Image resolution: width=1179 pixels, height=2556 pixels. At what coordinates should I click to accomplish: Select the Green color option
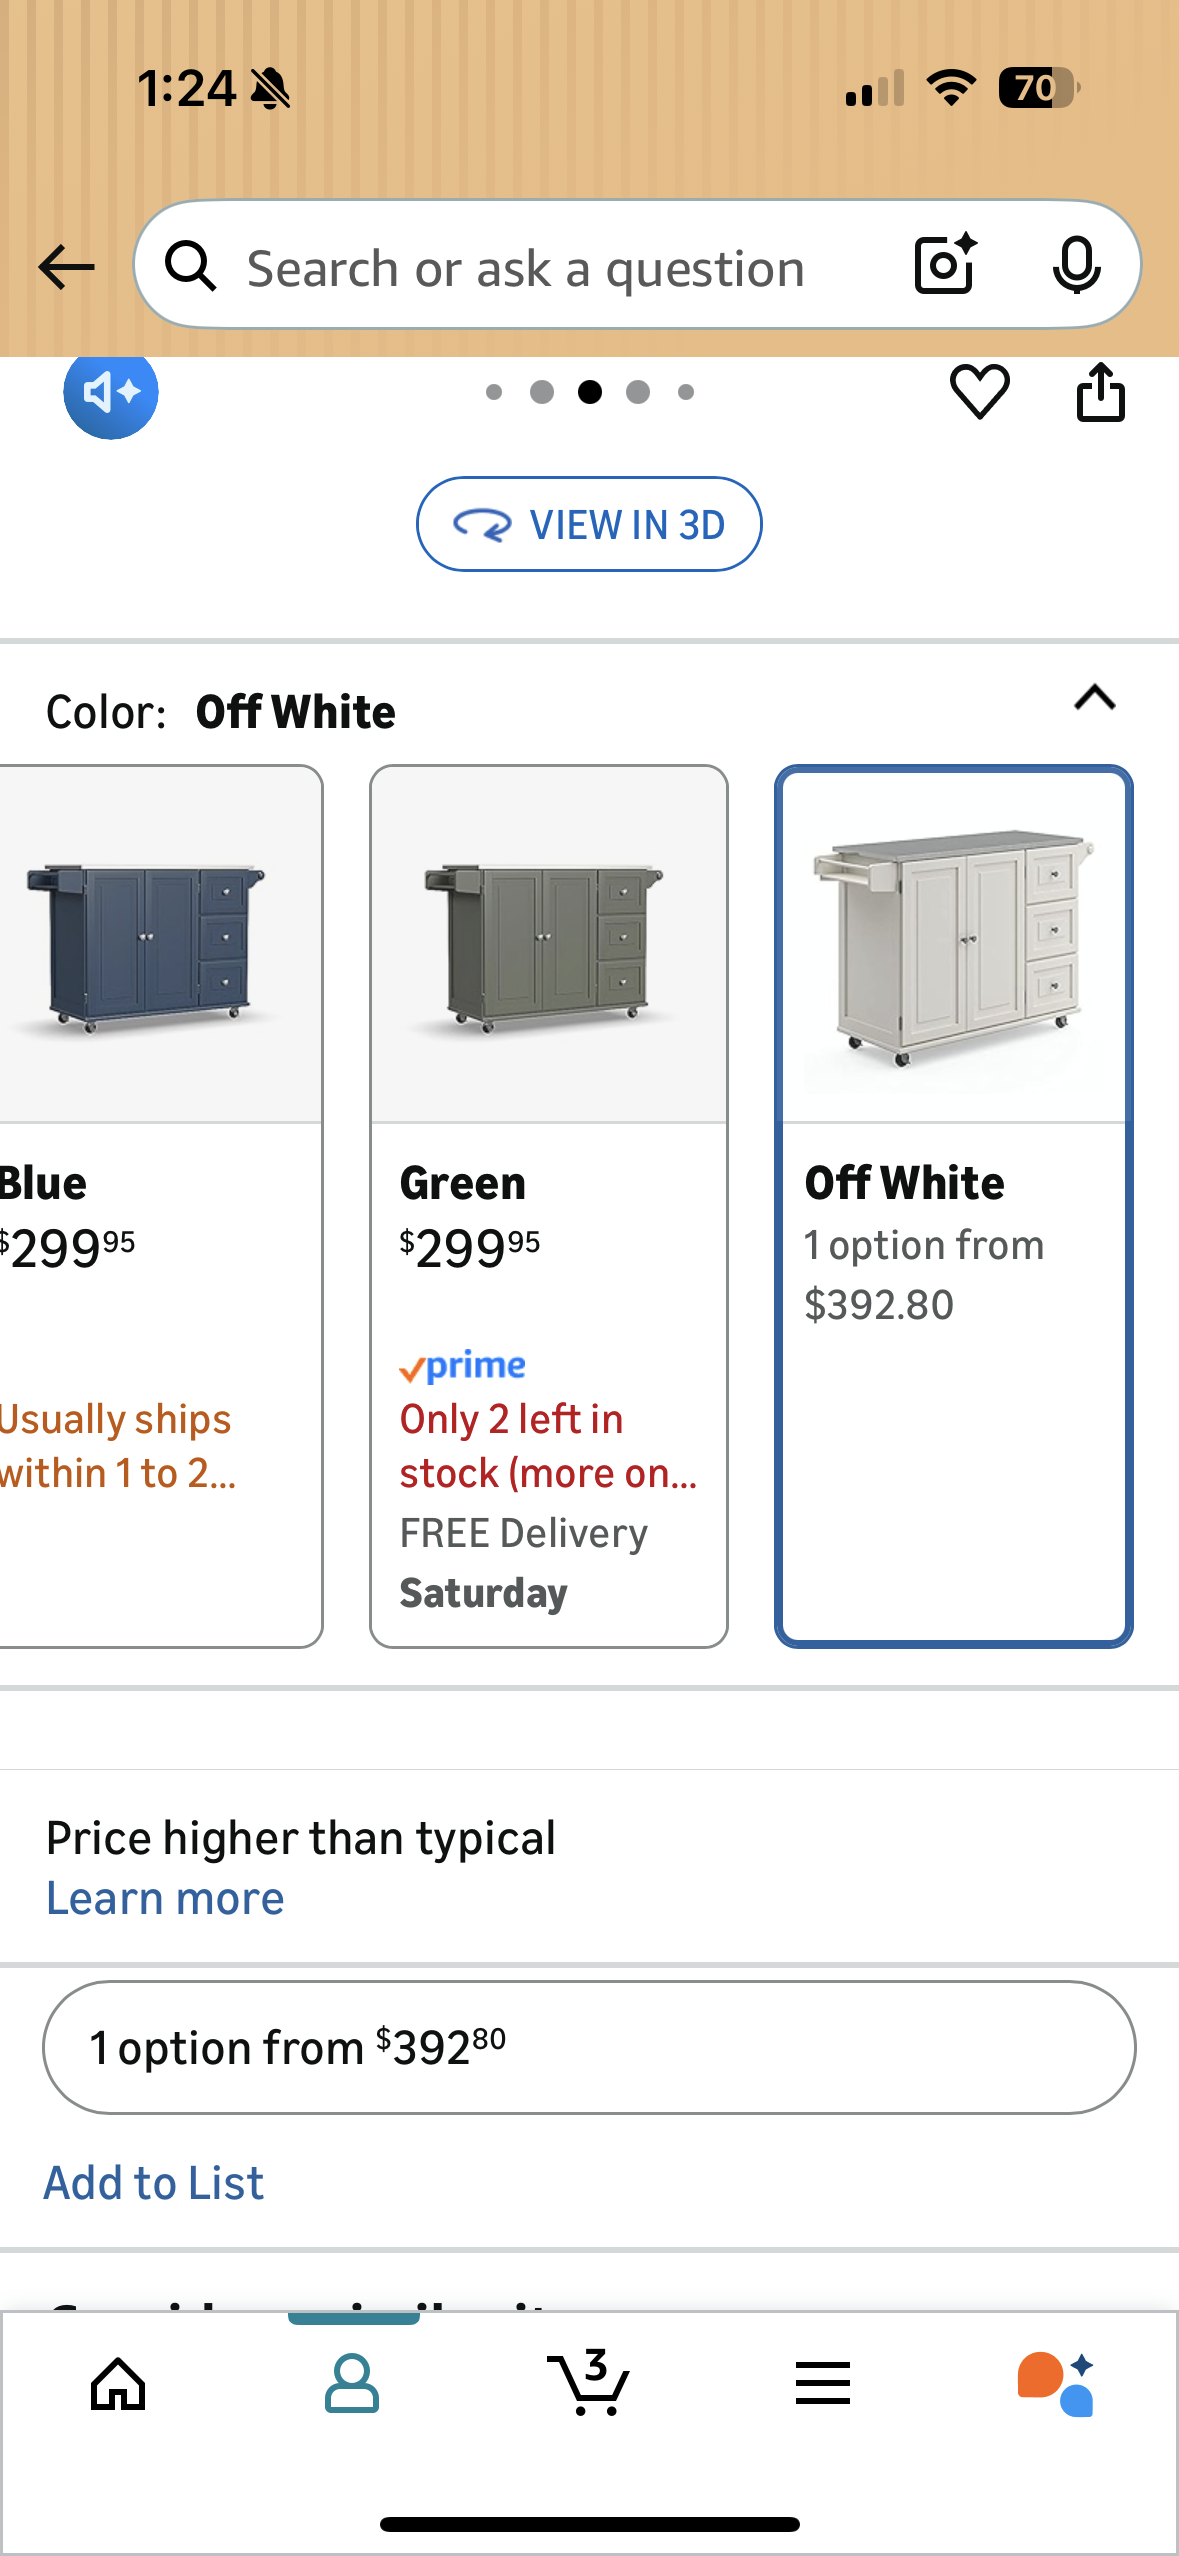click(x=548, y=1205)
